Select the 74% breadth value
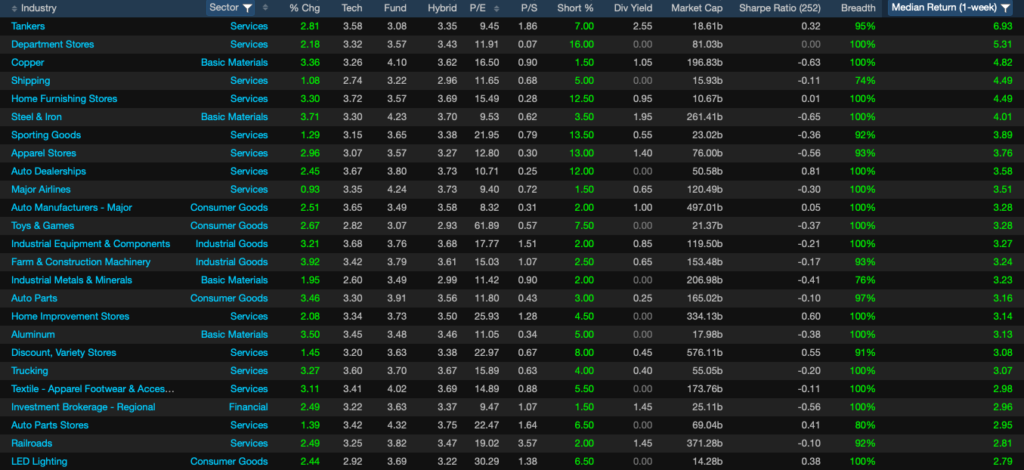The image size is (1024, 470). pos(865,81)
